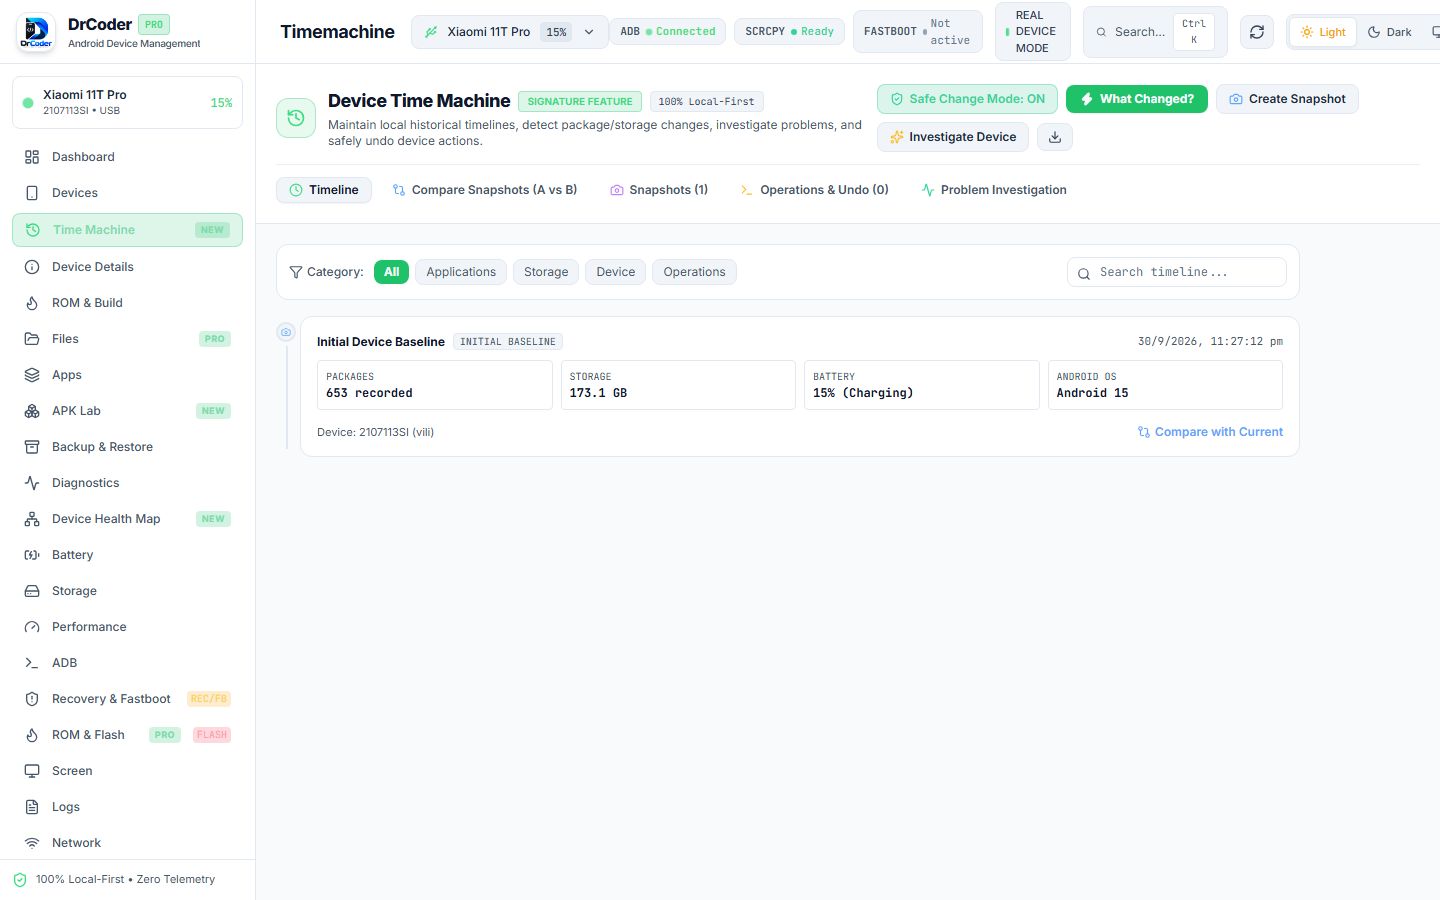1440x900 pixels.
Task: Switch to the Timeline tab
Action: coord(324,190)
